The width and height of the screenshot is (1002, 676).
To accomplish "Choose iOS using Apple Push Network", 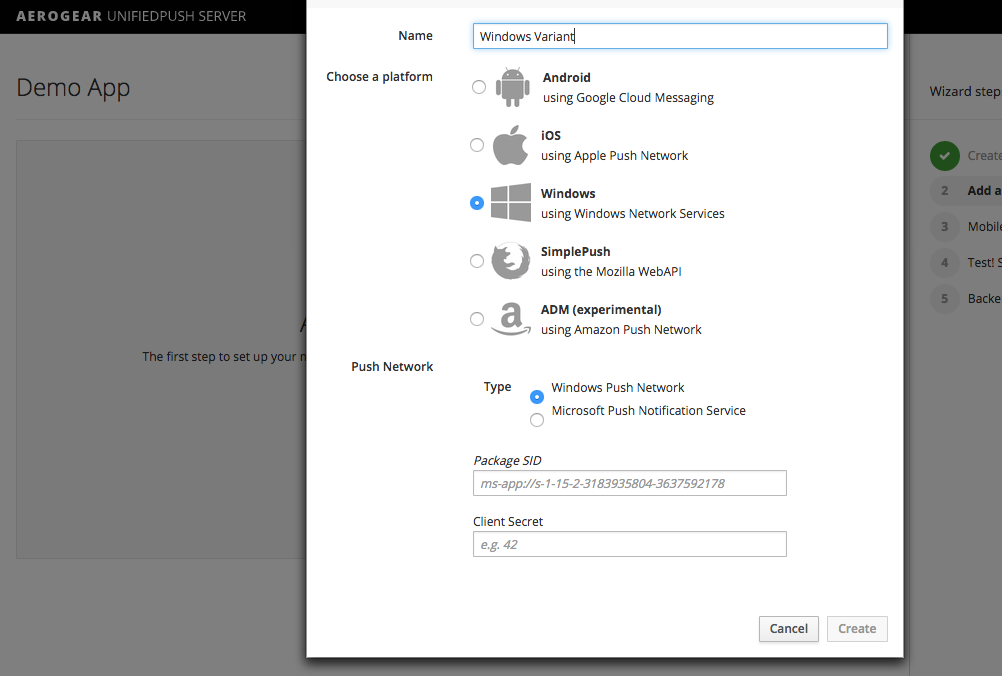I will [477, 144].
